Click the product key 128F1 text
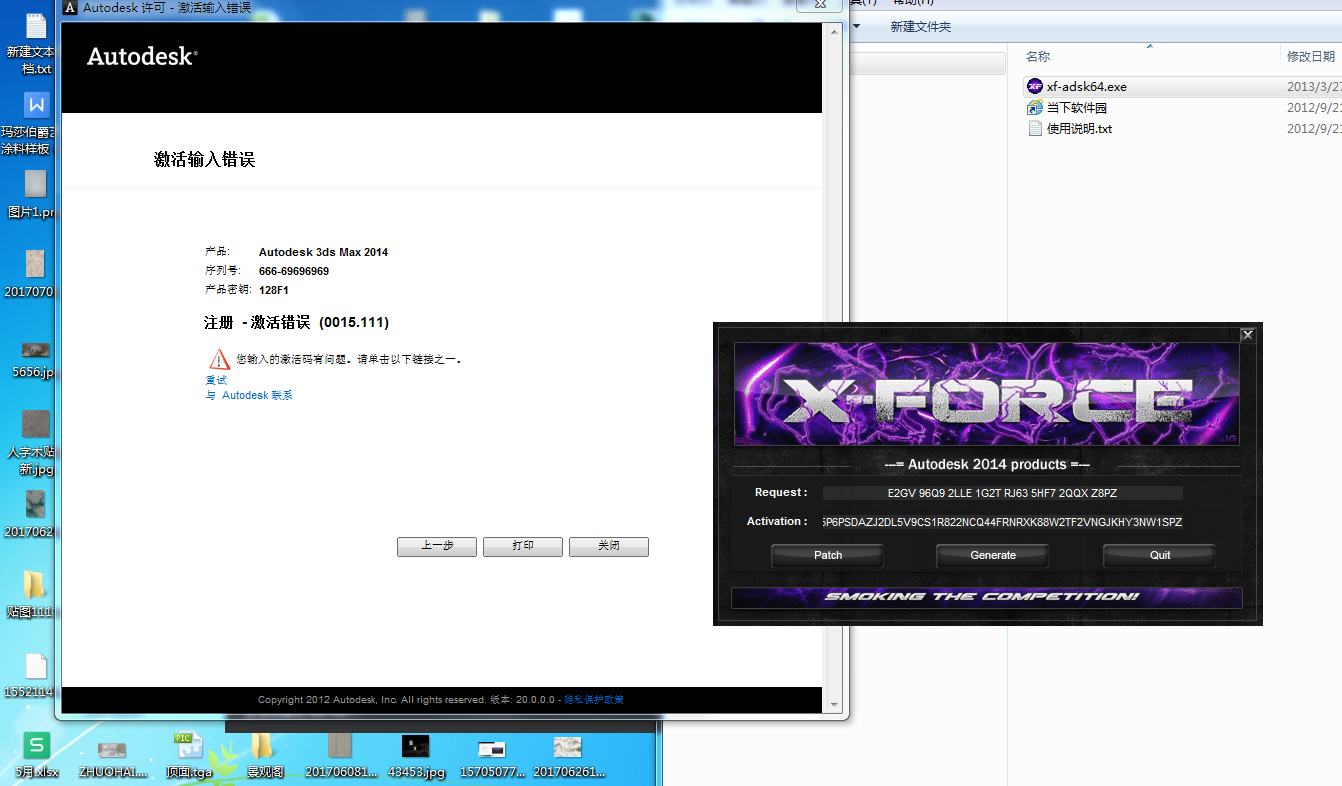Image resolution: width=1342 pixels, height=786 pixels. (x=274, y=290)
